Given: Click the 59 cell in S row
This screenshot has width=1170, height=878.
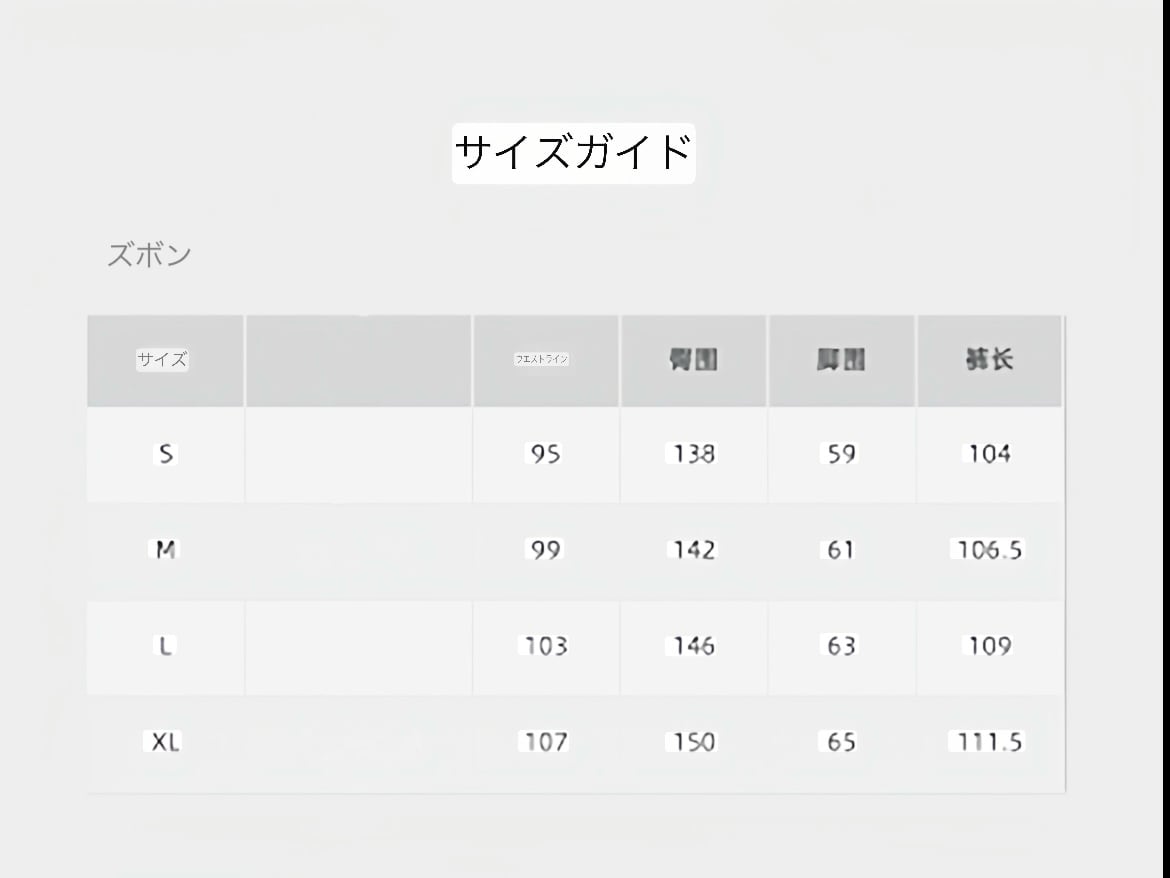Looking at the screenshot, I should pyautogui.click(x=841, y=454).
